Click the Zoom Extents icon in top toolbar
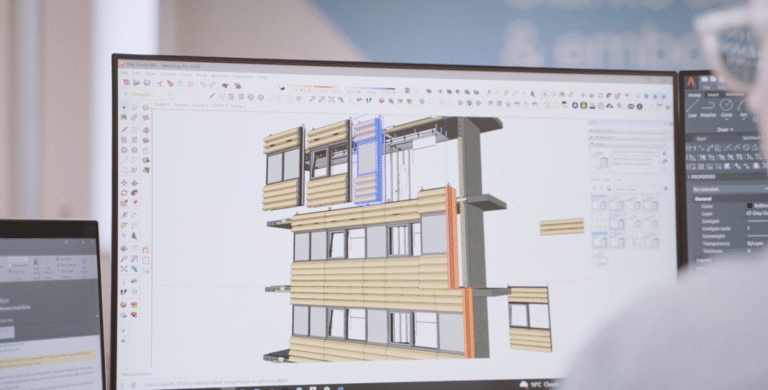The height and width of the screenshot is (390, 768). (332, 99)
